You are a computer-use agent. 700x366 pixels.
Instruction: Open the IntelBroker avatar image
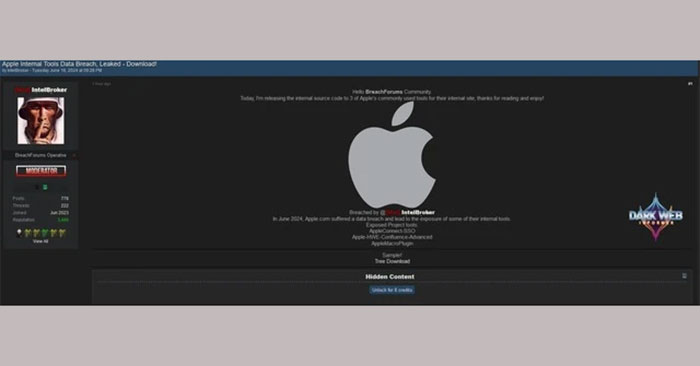click(41, 121)
